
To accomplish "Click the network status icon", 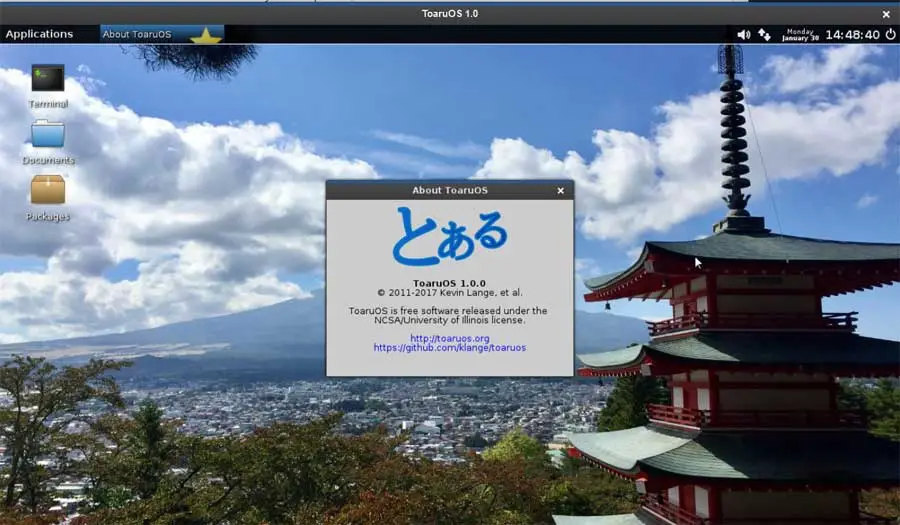I will click(764, 34).
